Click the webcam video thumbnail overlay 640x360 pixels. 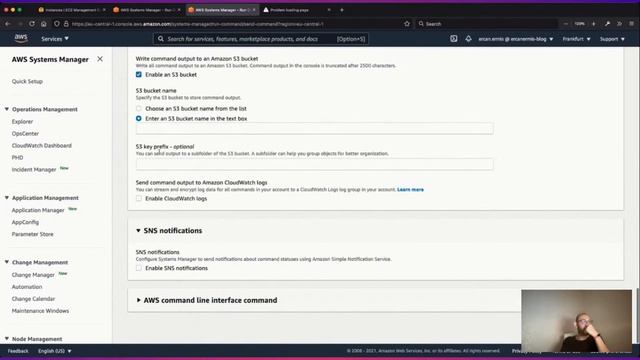[x=576, y=321]
